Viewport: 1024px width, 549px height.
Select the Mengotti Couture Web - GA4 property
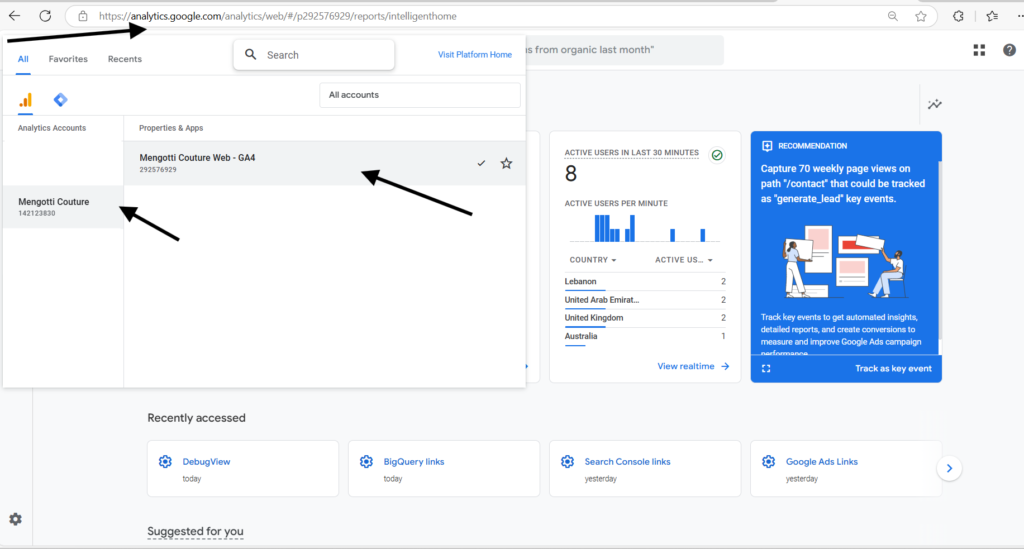325,163
